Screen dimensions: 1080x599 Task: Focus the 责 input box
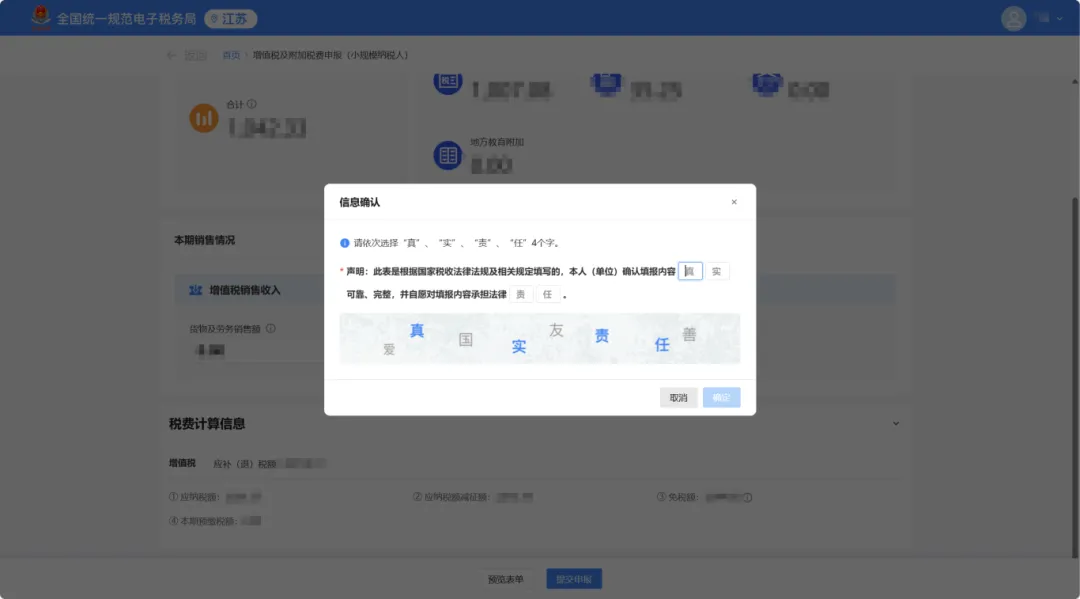tap(520, 295)
